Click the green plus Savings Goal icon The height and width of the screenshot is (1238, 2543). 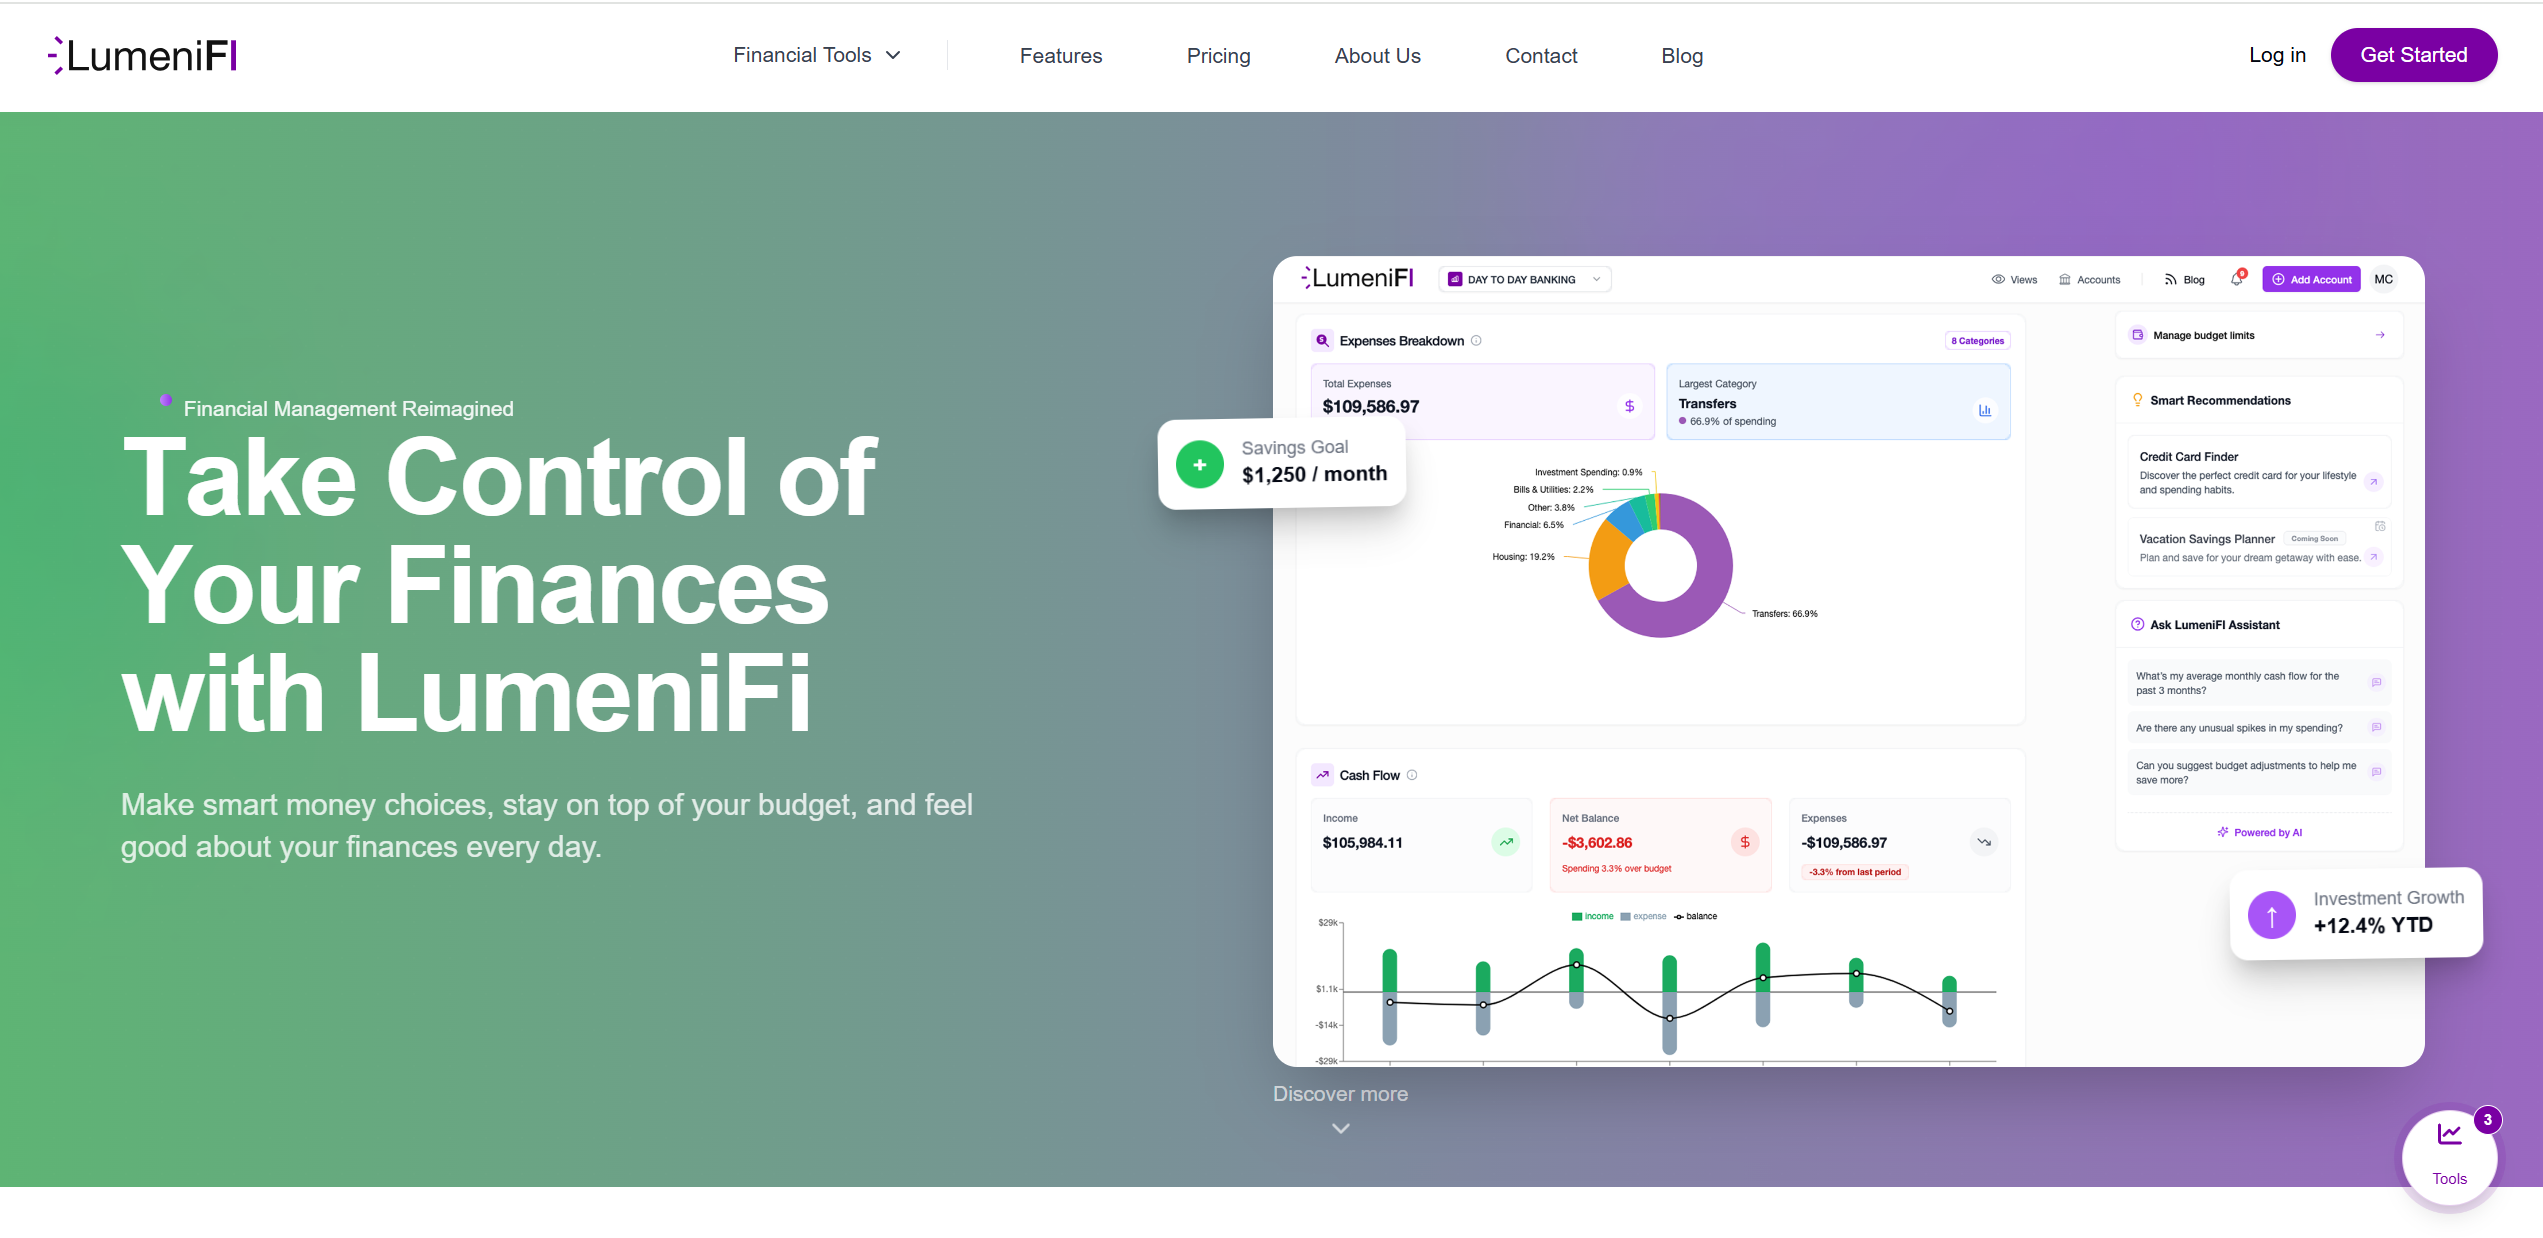[1199, 465]
